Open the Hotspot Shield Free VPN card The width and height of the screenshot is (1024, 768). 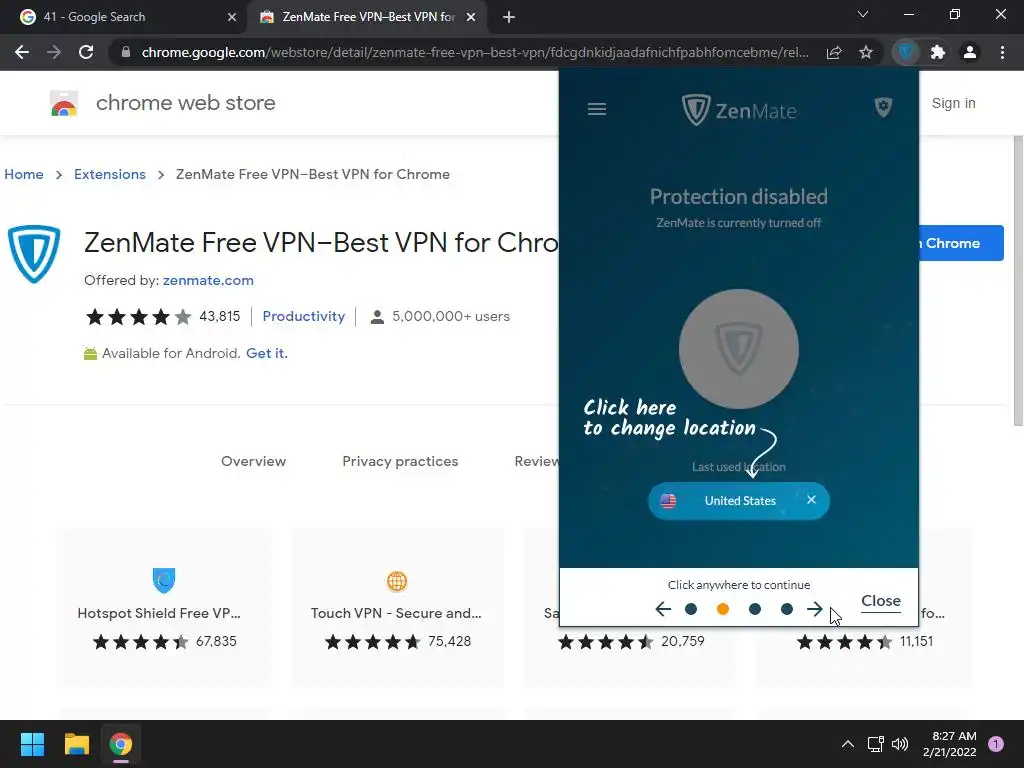(164, 607)
